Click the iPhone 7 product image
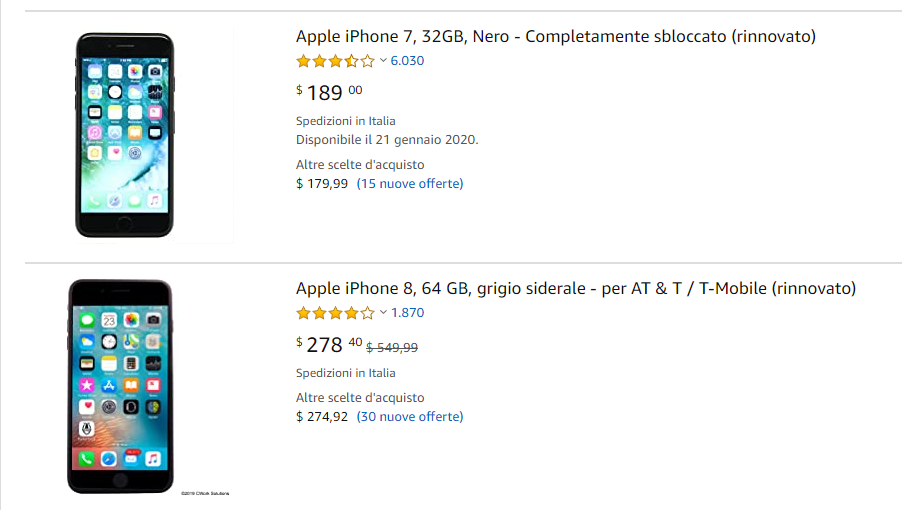The image size is (902, 510). 124,135
